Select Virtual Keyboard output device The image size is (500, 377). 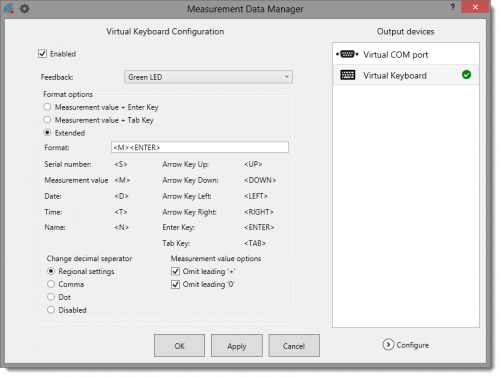[406, 75]
